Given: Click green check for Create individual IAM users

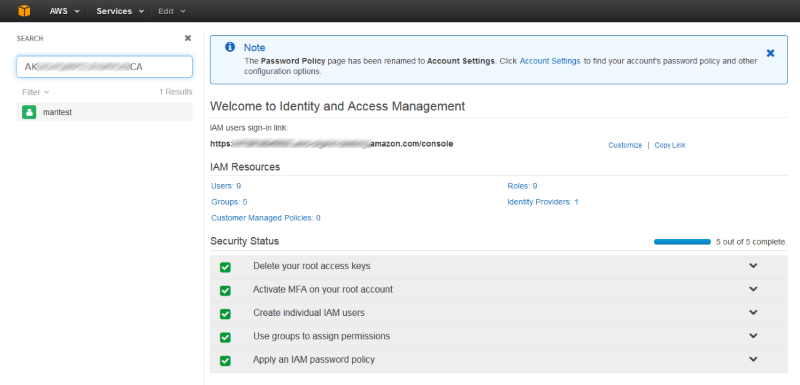Looking at the screenshot, I should (225, 314).
